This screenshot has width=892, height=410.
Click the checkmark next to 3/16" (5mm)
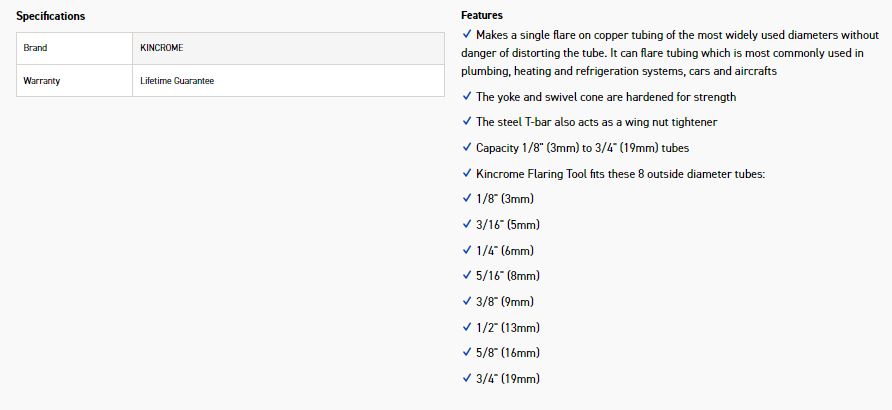coord(467,224)
